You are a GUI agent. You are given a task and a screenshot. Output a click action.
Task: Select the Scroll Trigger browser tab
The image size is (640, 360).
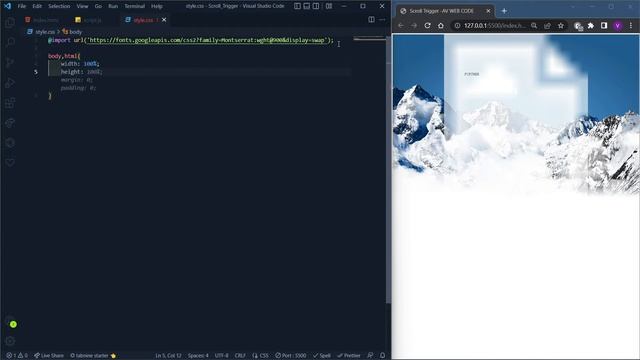click(446, 11)
